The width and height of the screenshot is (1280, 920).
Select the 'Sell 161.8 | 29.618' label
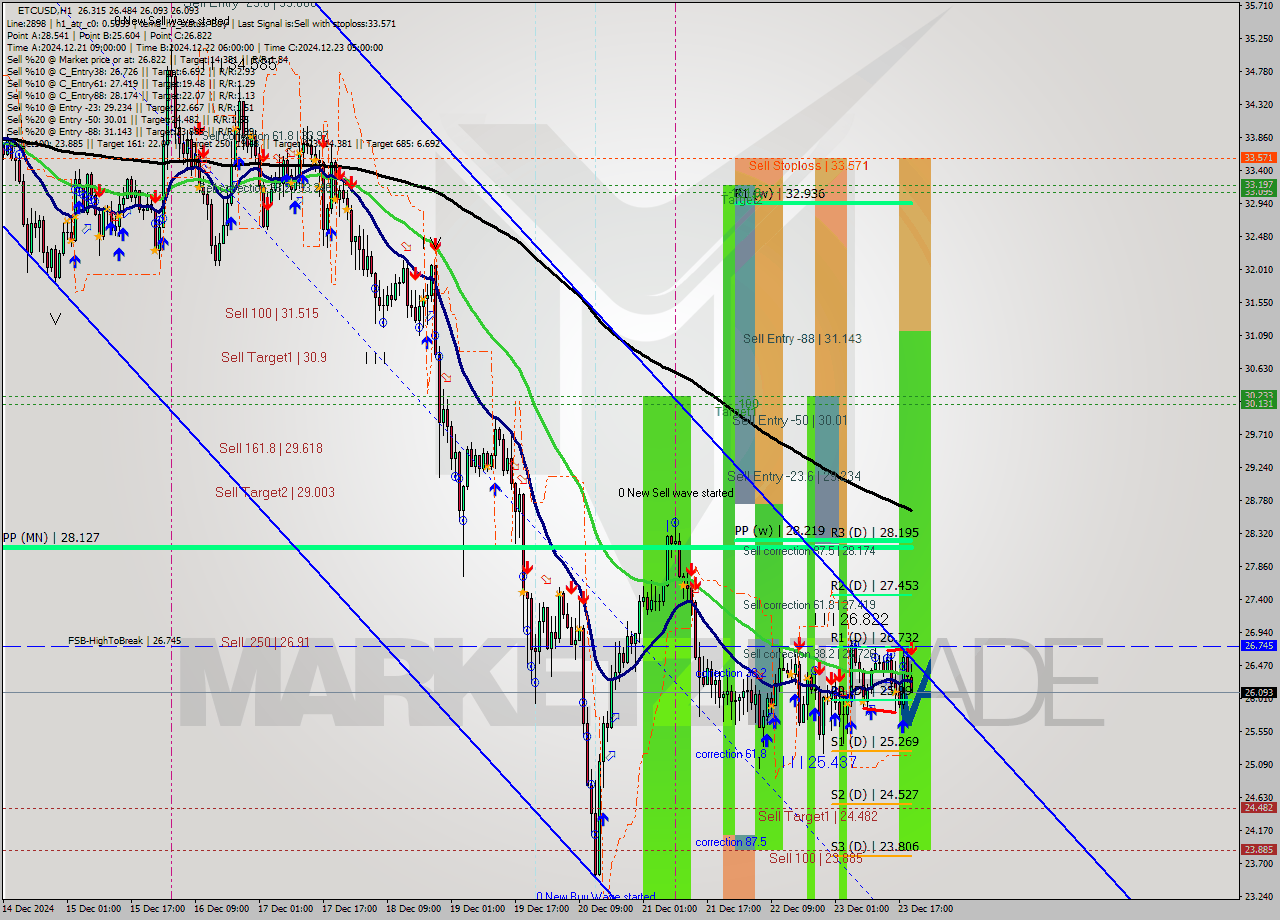(x=271, y=448)
